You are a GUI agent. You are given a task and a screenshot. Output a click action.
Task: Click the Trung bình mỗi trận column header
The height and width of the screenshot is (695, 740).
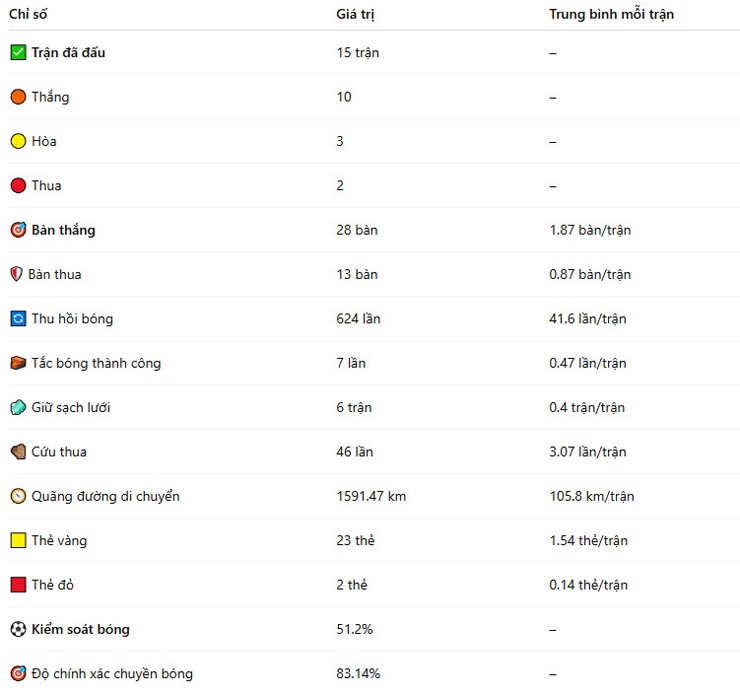611,14
